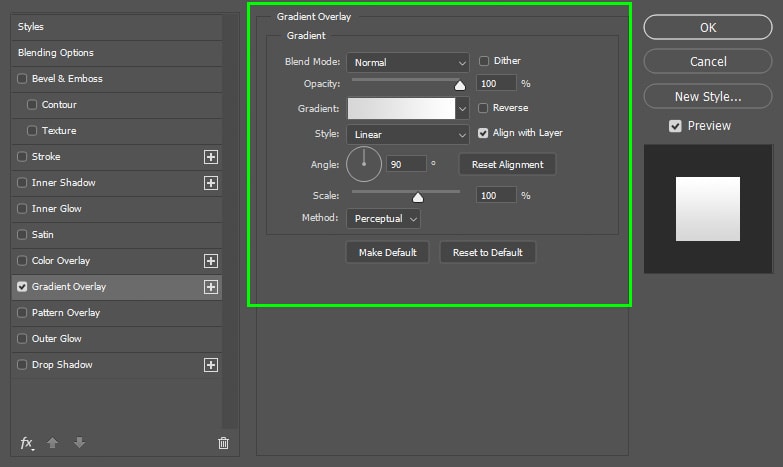The height and width of the screenshot is (467, 783).
Task: Click the gradient color swatch preview
Action: 401,108
